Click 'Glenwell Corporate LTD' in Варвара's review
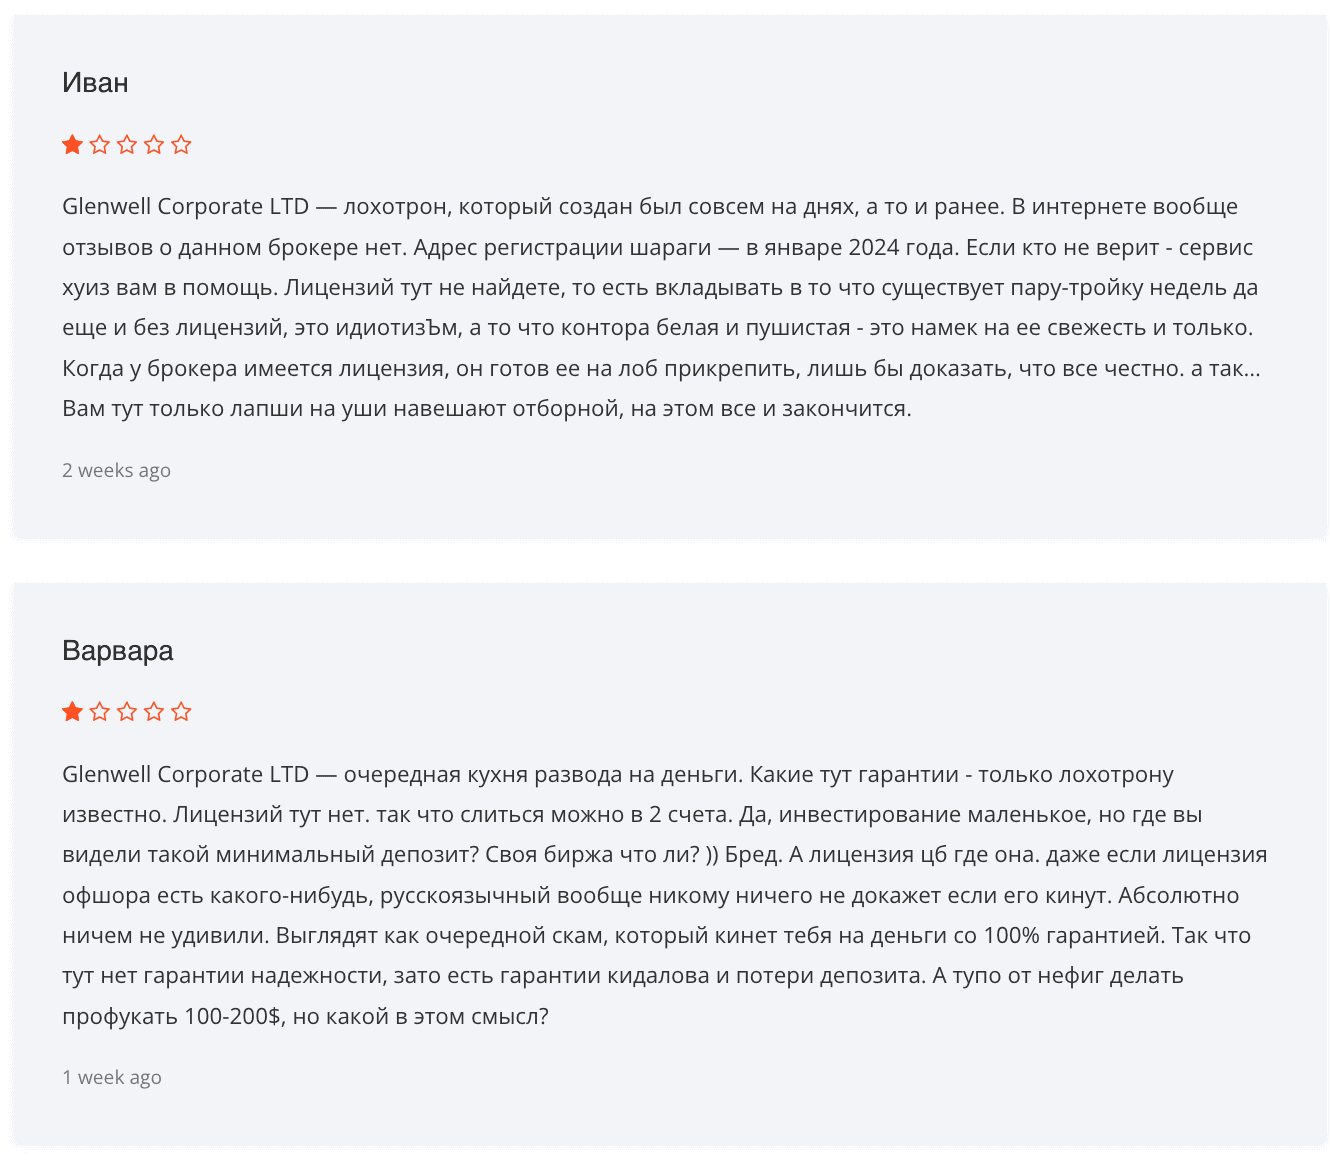Screen dimensions: 1330x1164 [186, 775]
